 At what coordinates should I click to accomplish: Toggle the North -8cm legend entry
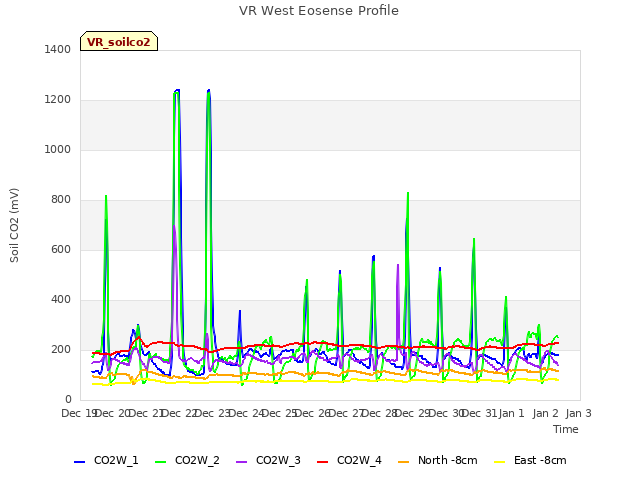click(438, 460)
